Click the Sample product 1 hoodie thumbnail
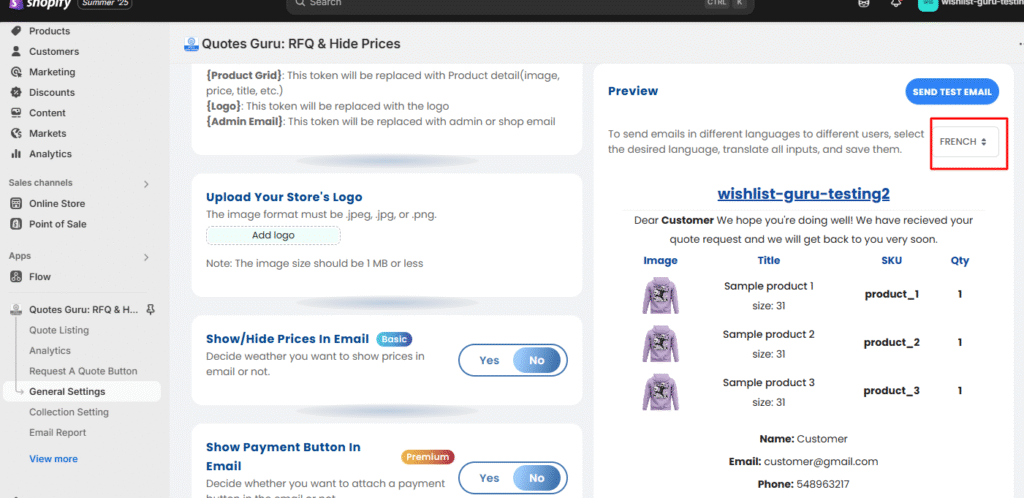The height and width of the screenshot is (498, 1024). [x=660, y=294]
